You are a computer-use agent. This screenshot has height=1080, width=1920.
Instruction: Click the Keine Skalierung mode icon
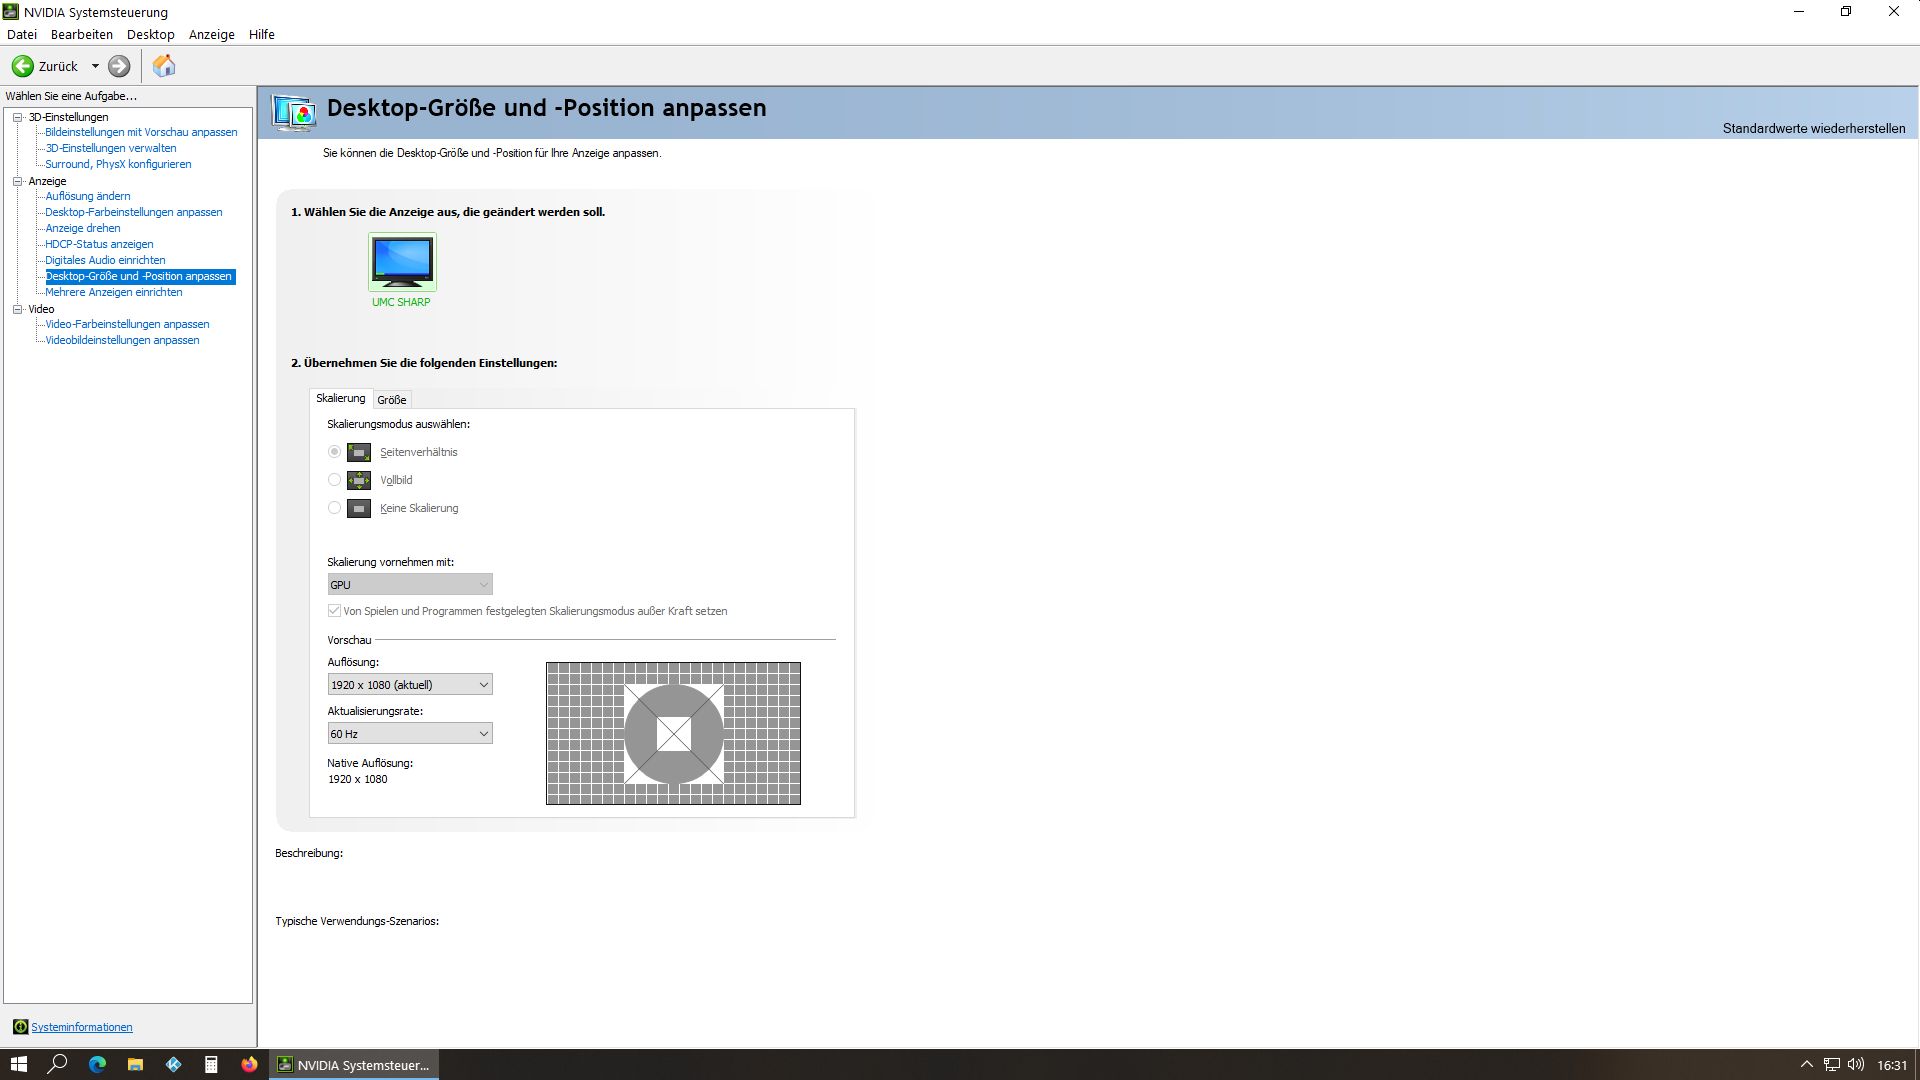coord(359,508)
